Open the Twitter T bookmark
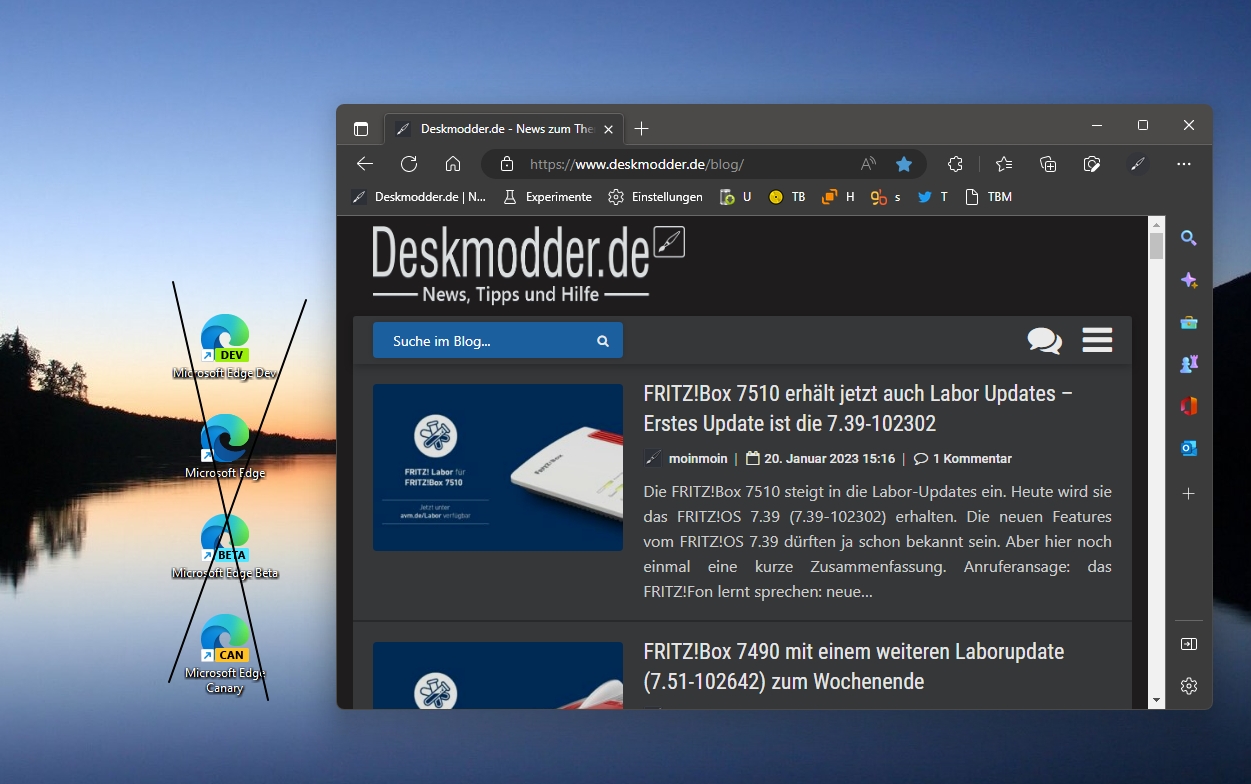 pyautogui.click(x=932, y=197)
